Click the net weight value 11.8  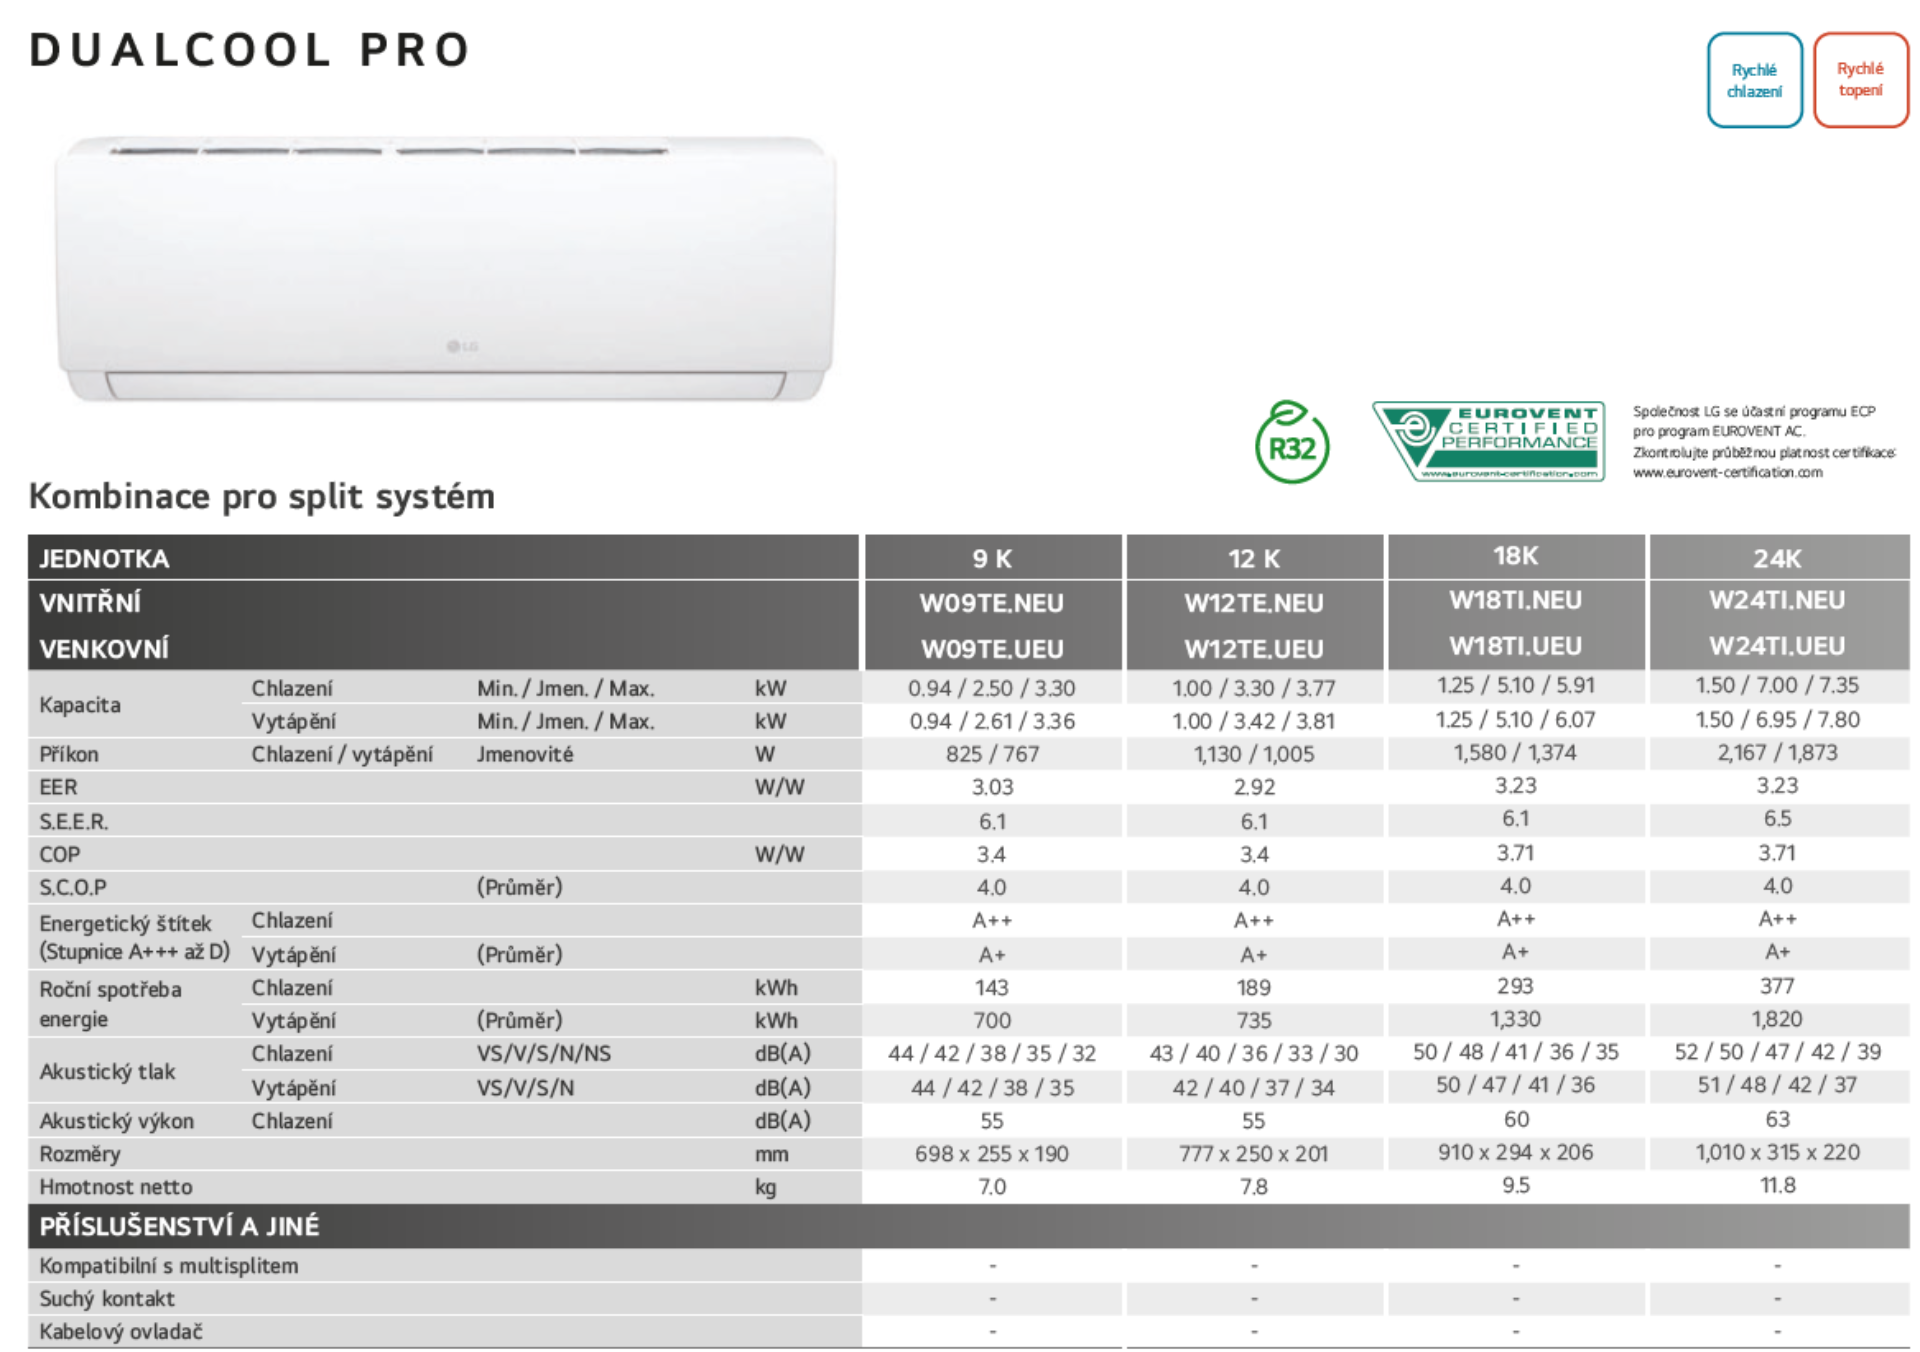click(x=1777, y=1185)
